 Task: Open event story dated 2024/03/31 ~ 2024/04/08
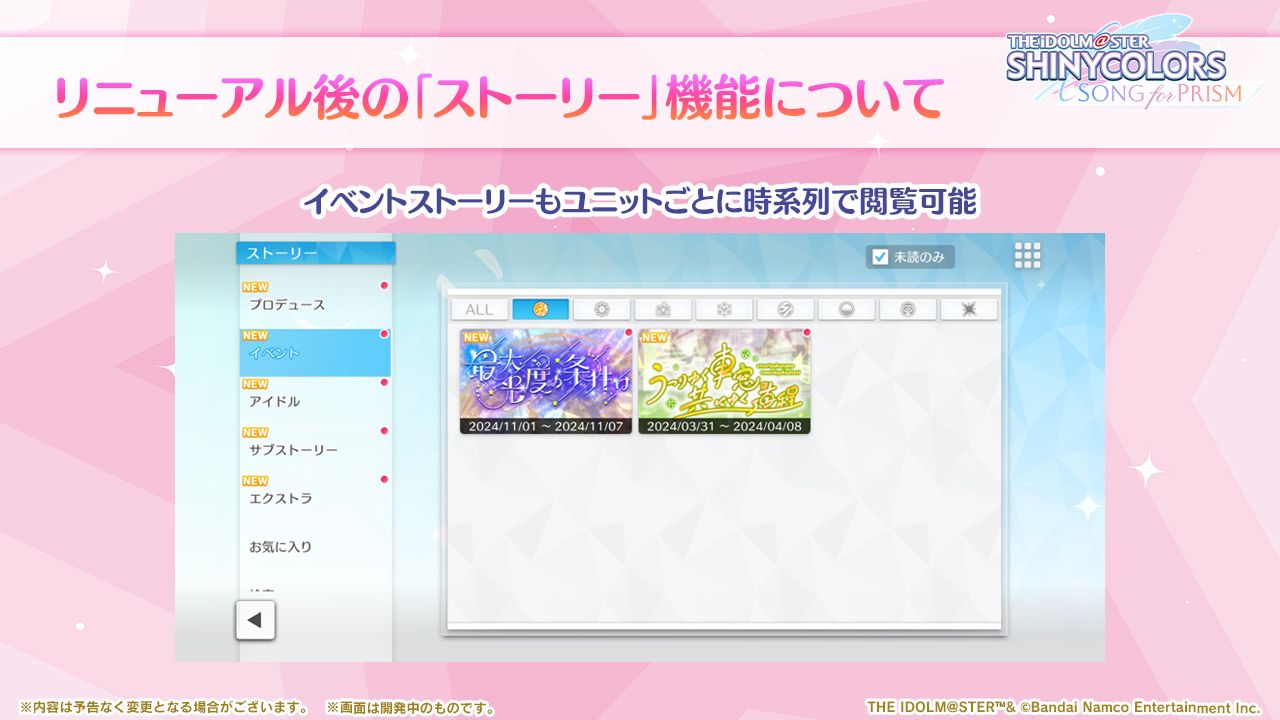click(x=724, y=381)
